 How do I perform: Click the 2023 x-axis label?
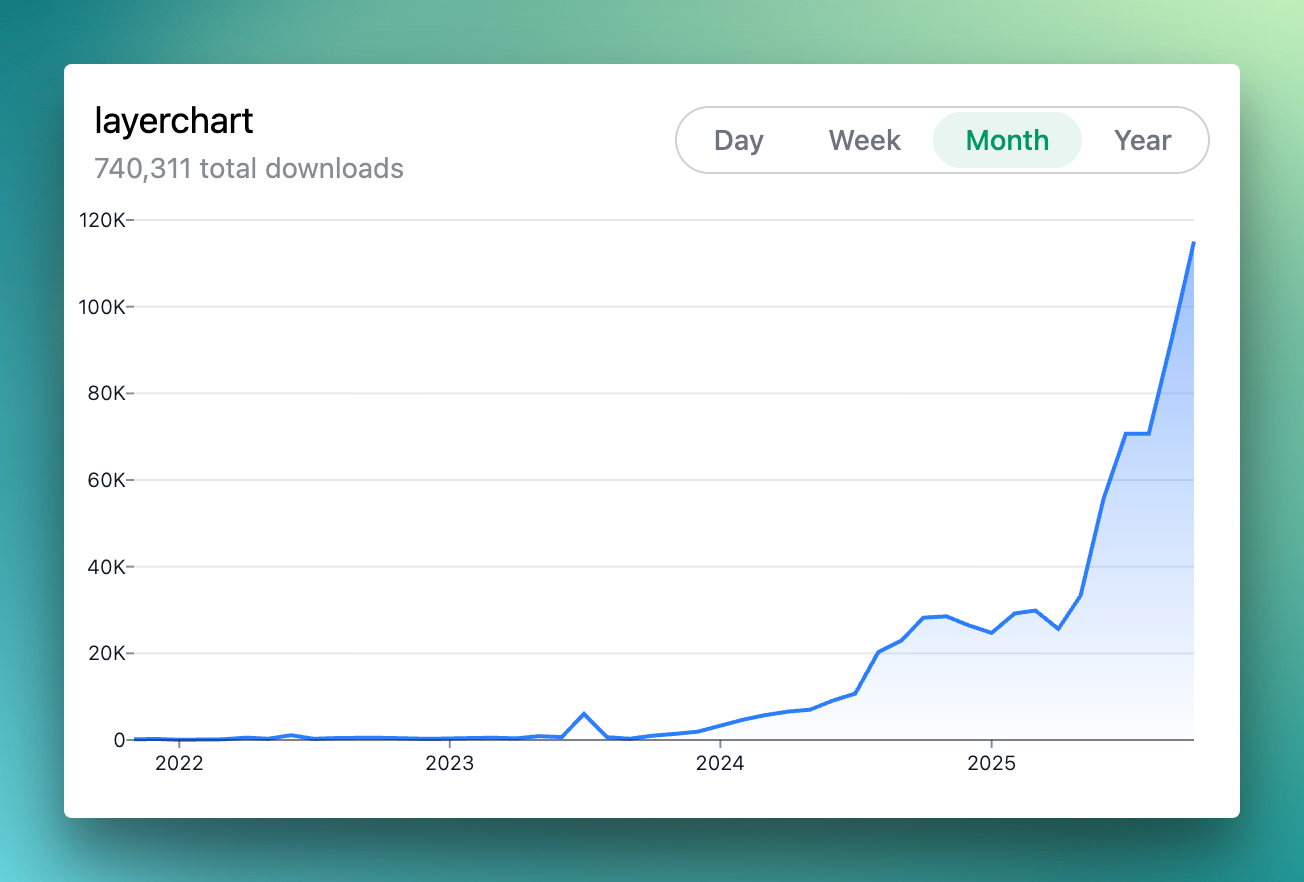coord(450,765)
